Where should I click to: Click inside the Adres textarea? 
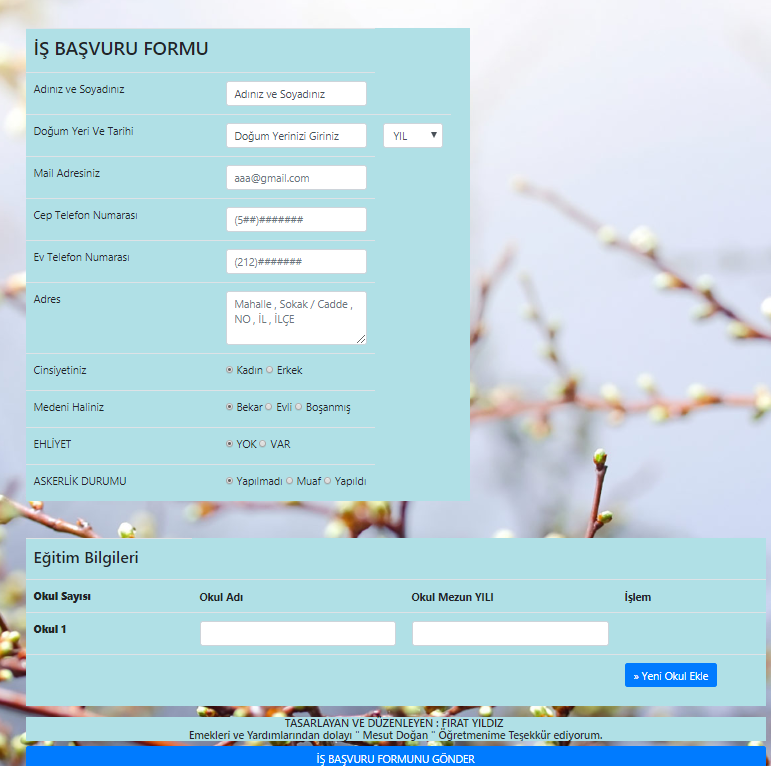pos(296,318)
